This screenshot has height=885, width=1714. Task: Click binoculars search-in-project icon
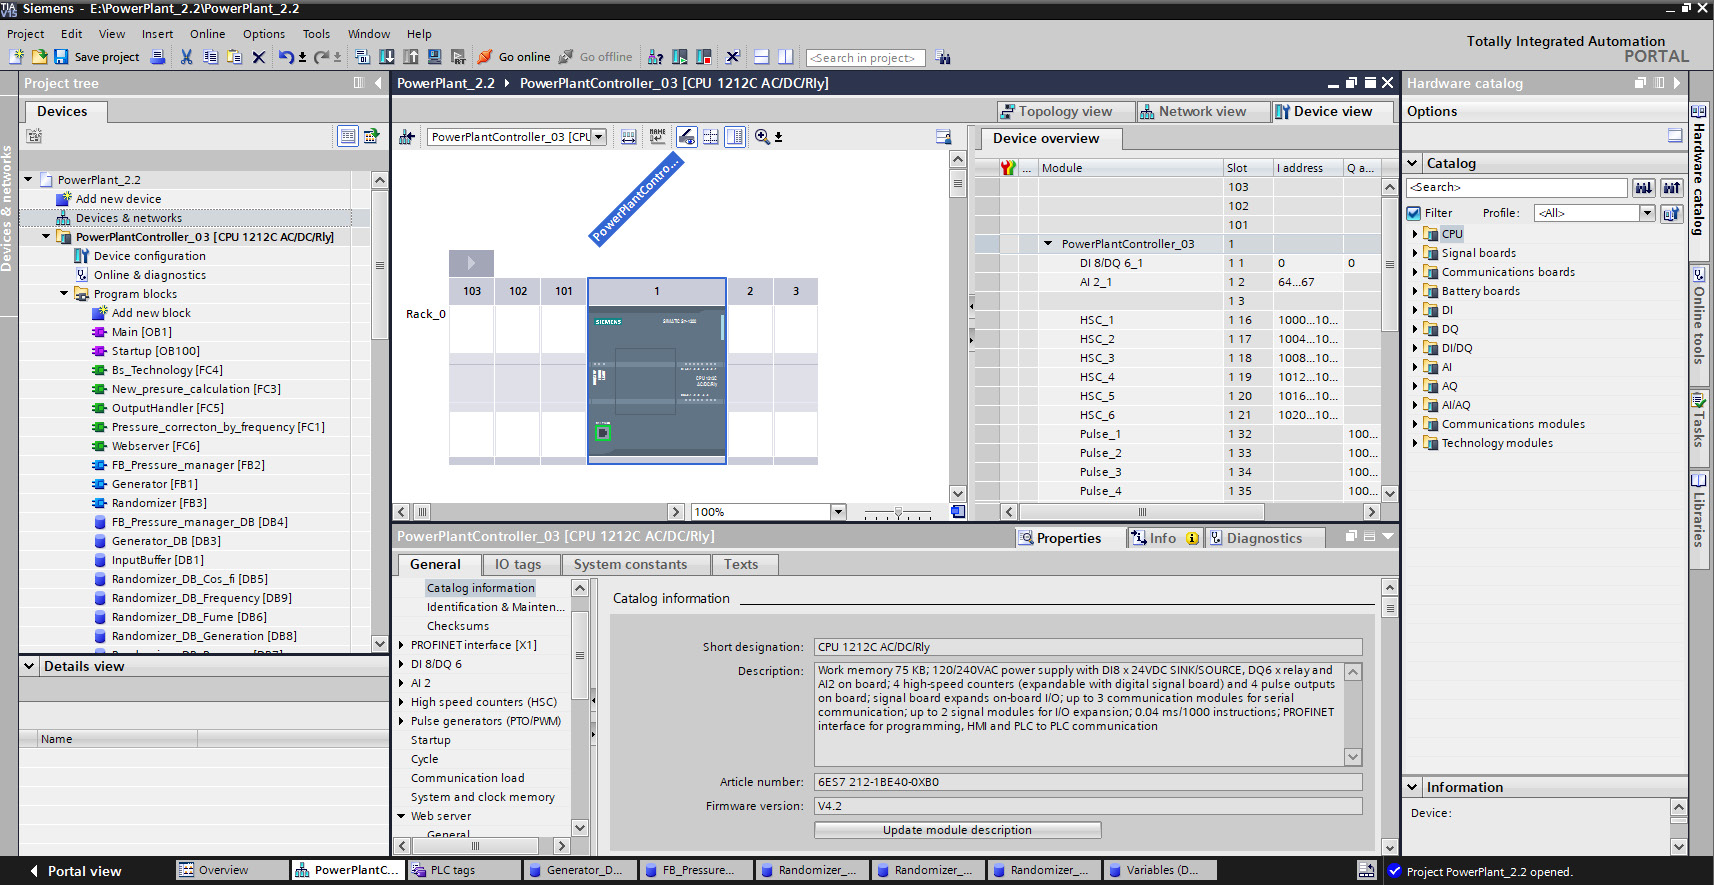943,57
